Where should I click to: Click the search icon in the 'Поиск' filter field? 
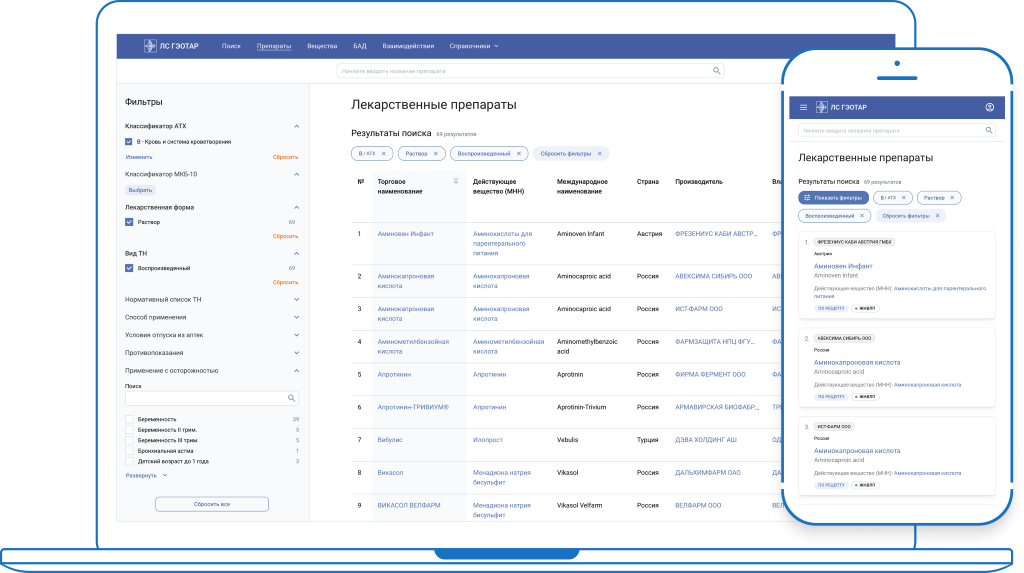[291, 398]
